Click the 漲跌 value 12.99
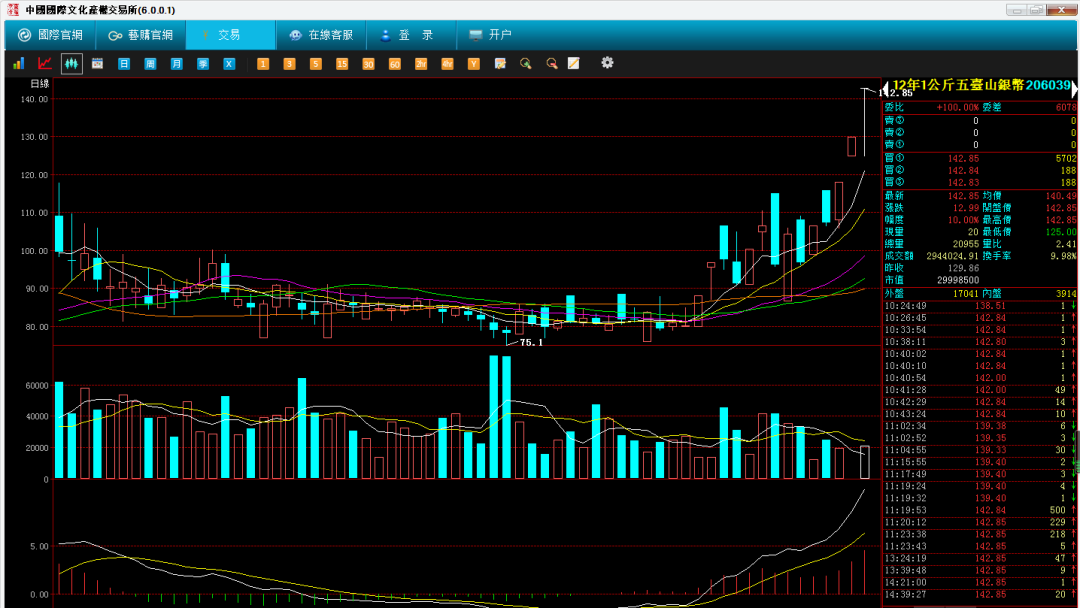 click(x=966, y=208)
